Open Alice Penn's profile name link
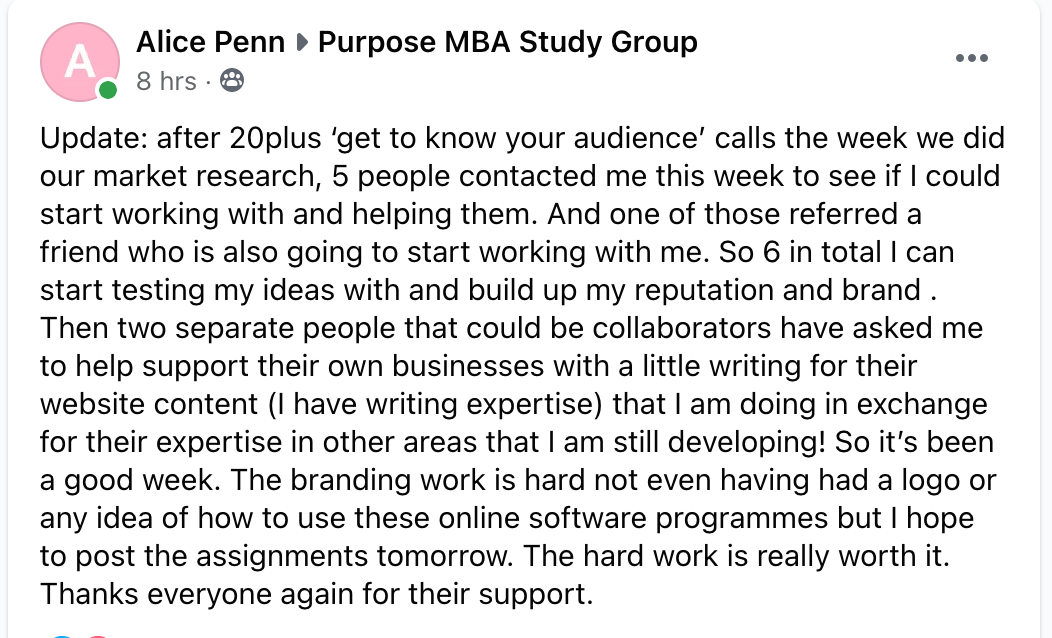Screen dimensions: 1052x638 pos(211,42)
